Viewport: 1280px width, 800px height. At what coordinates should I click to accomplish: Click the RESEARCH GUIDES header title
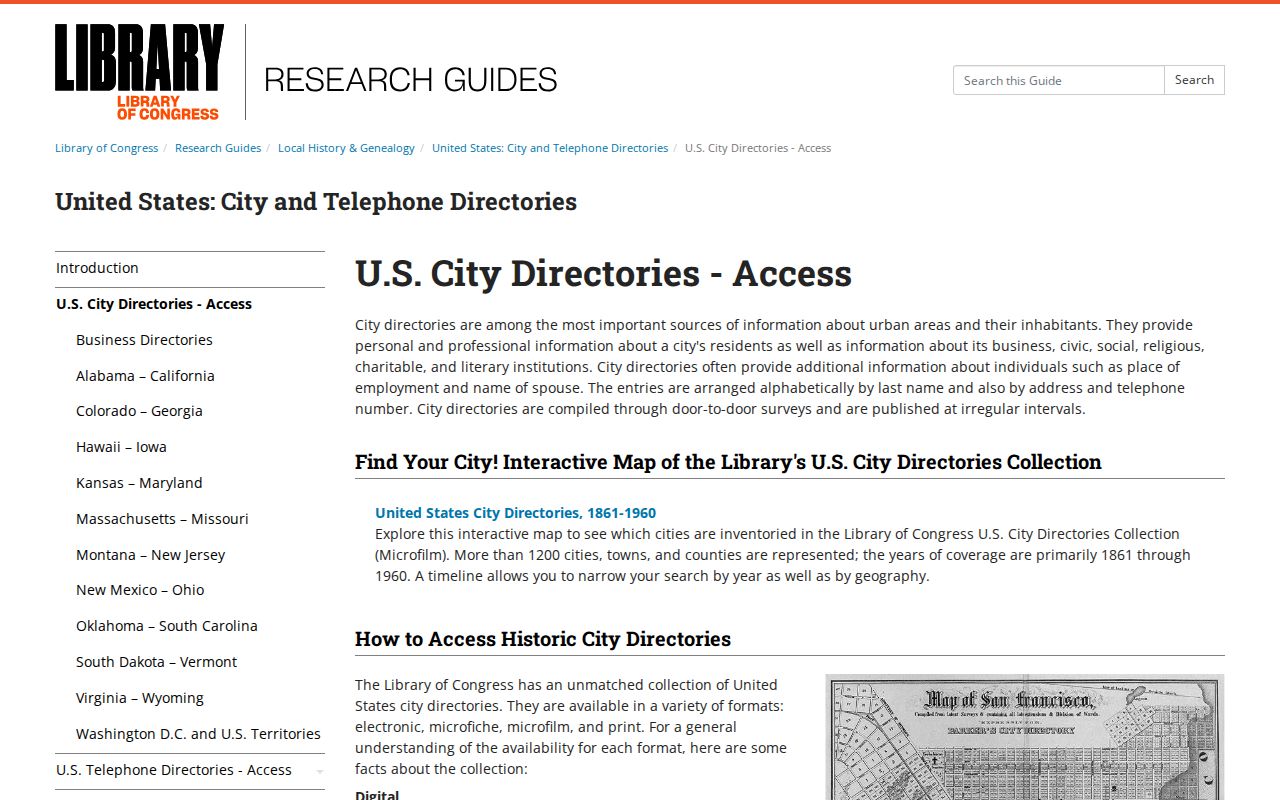[411, 79]
